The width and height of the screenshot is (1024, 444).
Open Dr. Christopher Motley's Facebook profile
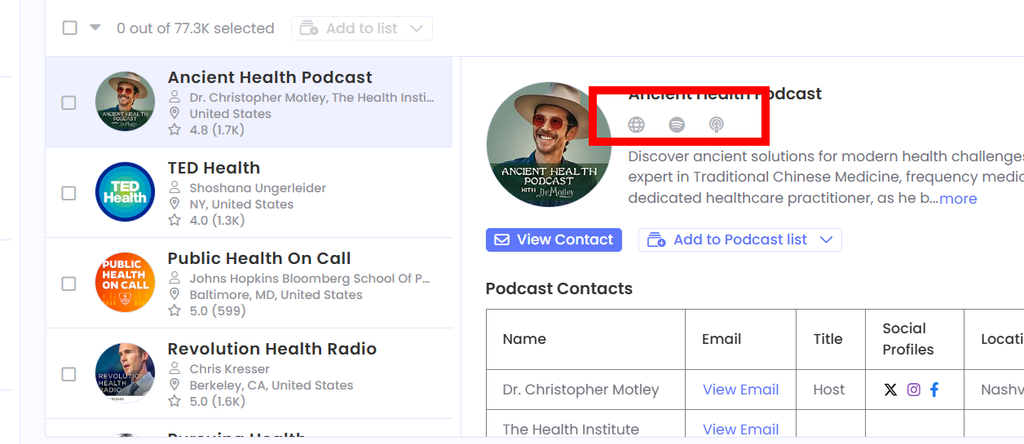935,390
